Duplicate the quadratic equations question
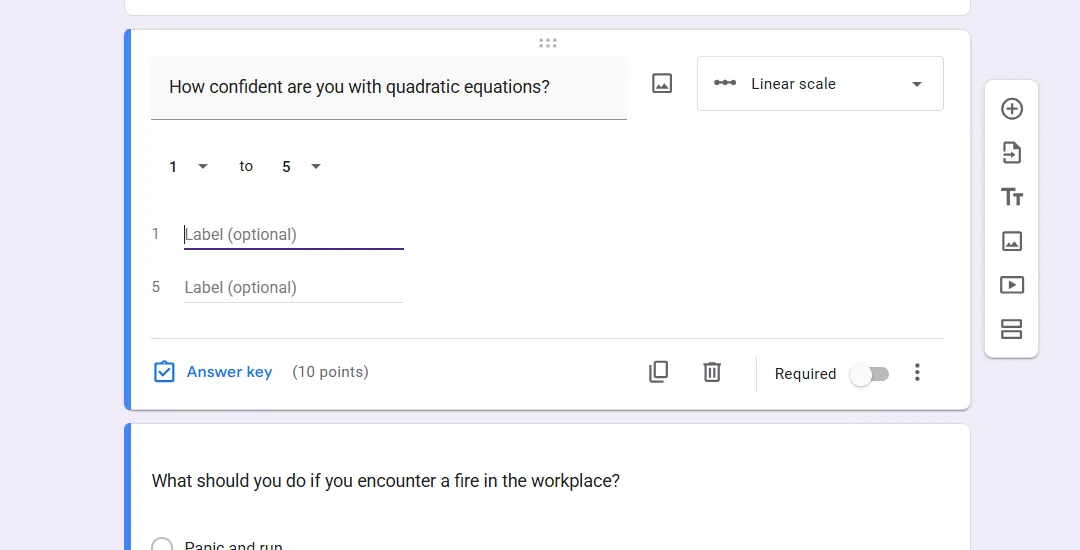This screenshot has width=1080, height=550. coord(658,372)
